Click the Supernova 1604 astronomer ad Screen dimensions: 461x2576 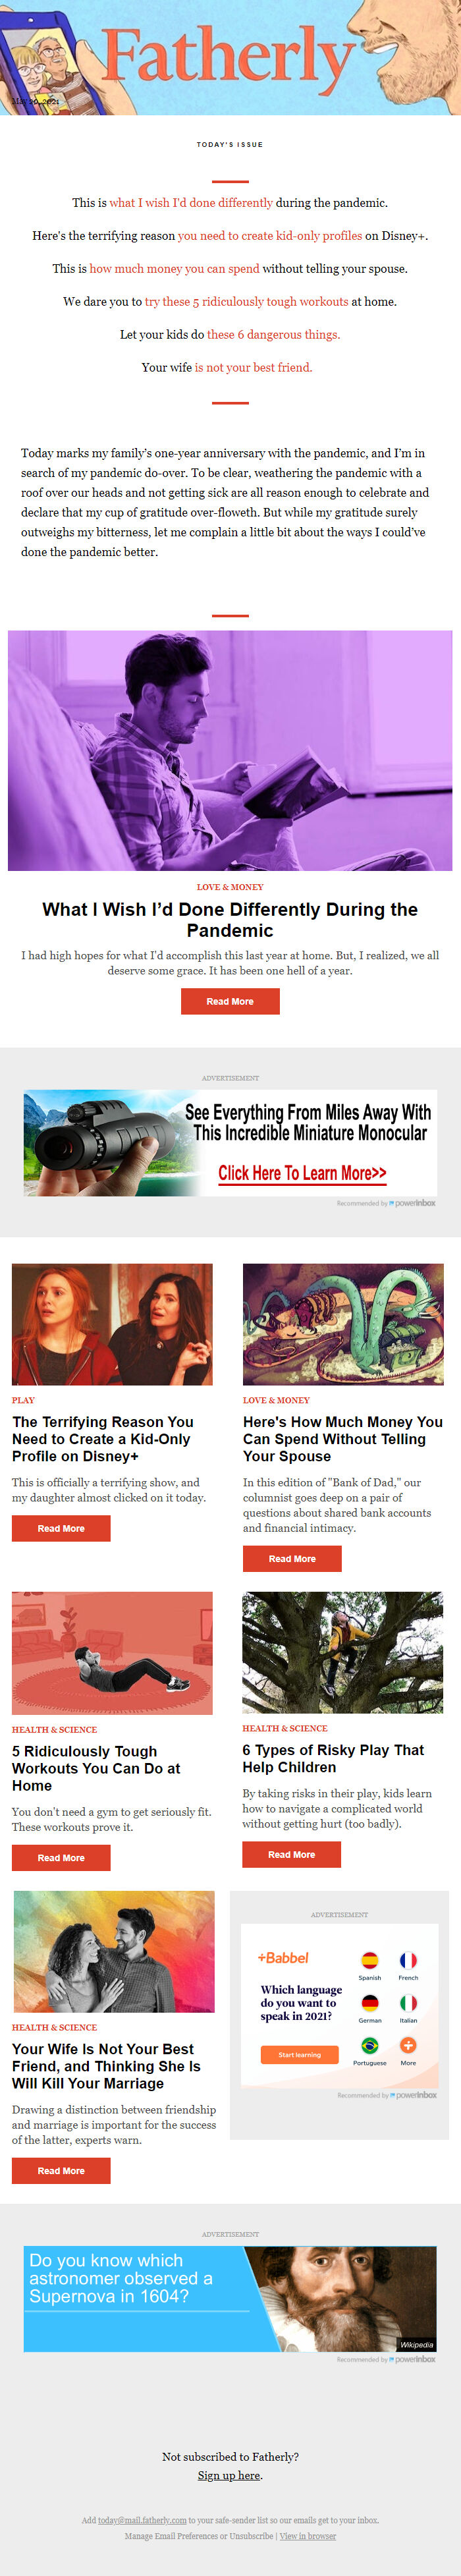click(x=230, y=2299)
